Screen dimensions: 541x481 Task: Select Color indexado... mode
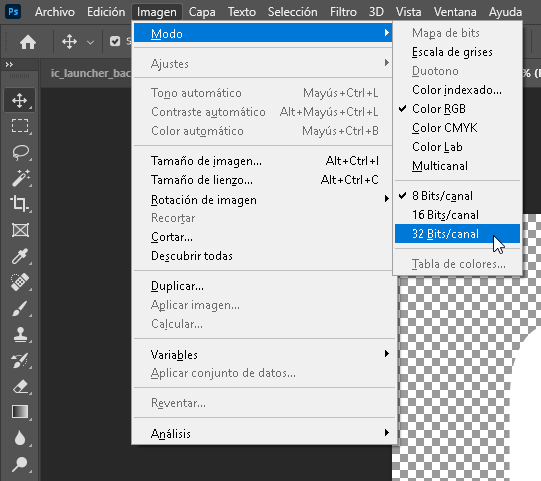click(x=457, y=90)
